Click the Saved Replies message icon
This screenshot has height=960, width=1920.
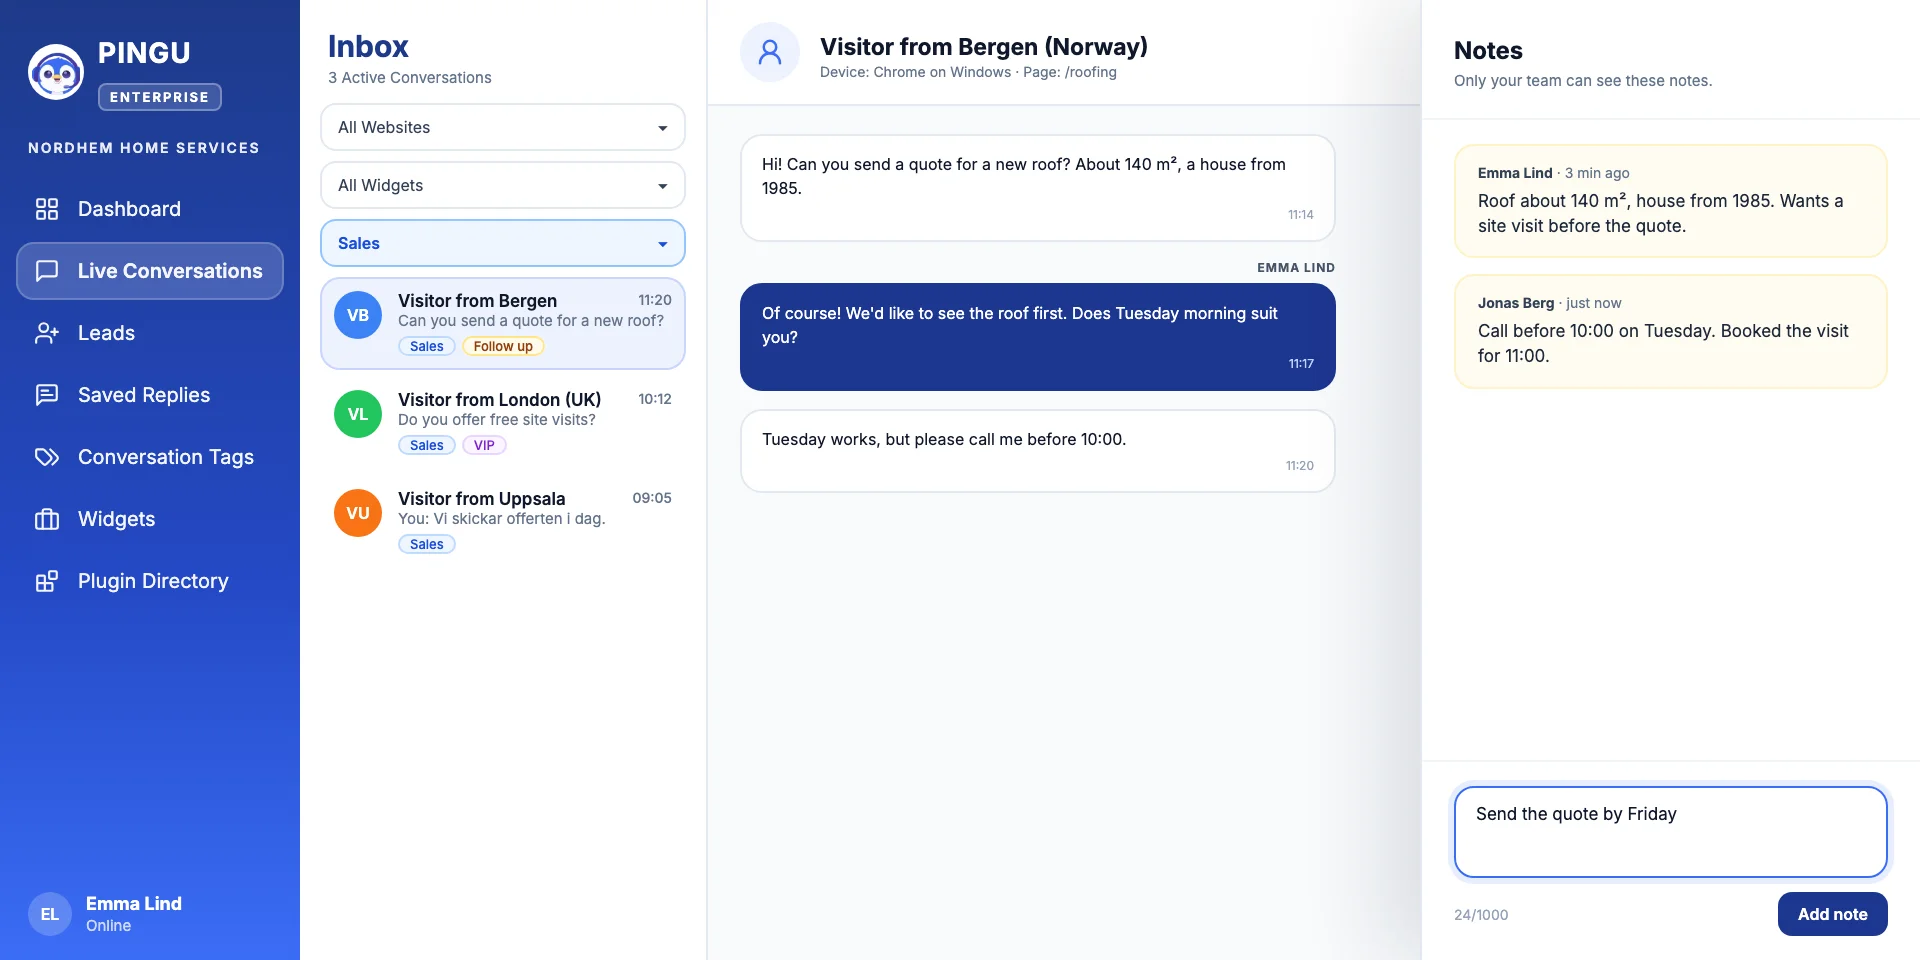(x=47, y=395)
